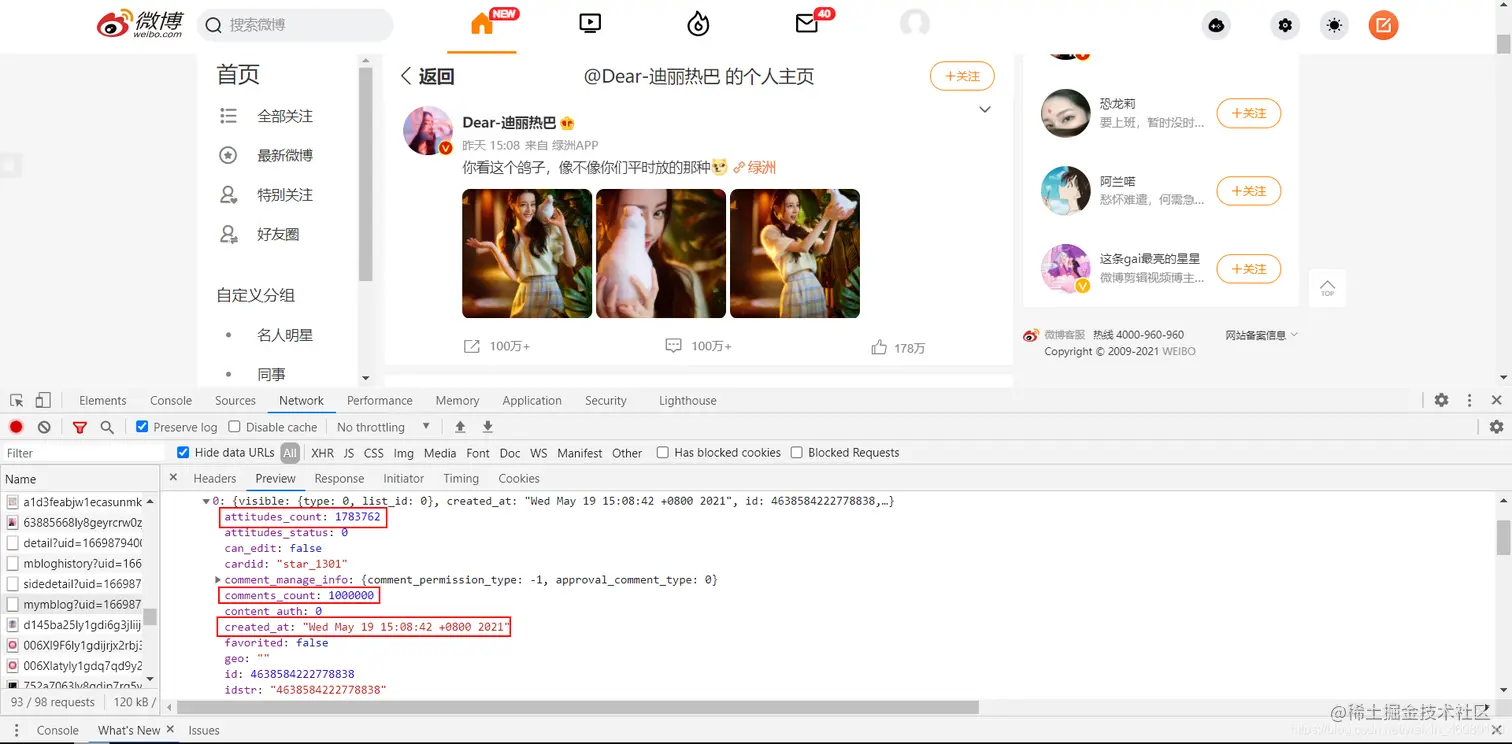Screen dimensions: 1512x744
Task: Click the orange compose post icon
Action: click(x=1383, y=26)
